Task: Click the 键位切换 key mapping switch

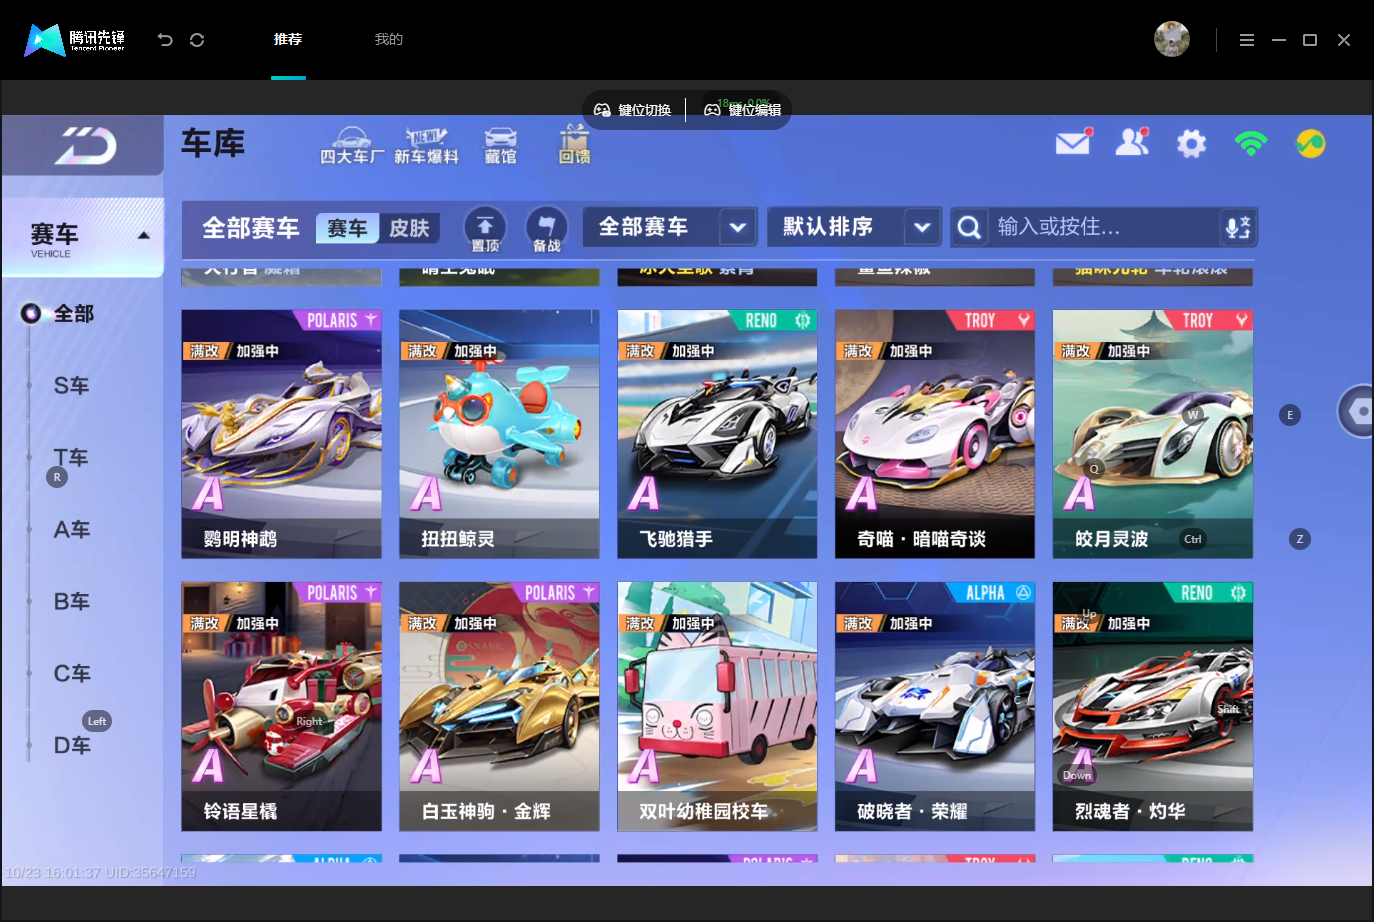Action: pos(633,110)
